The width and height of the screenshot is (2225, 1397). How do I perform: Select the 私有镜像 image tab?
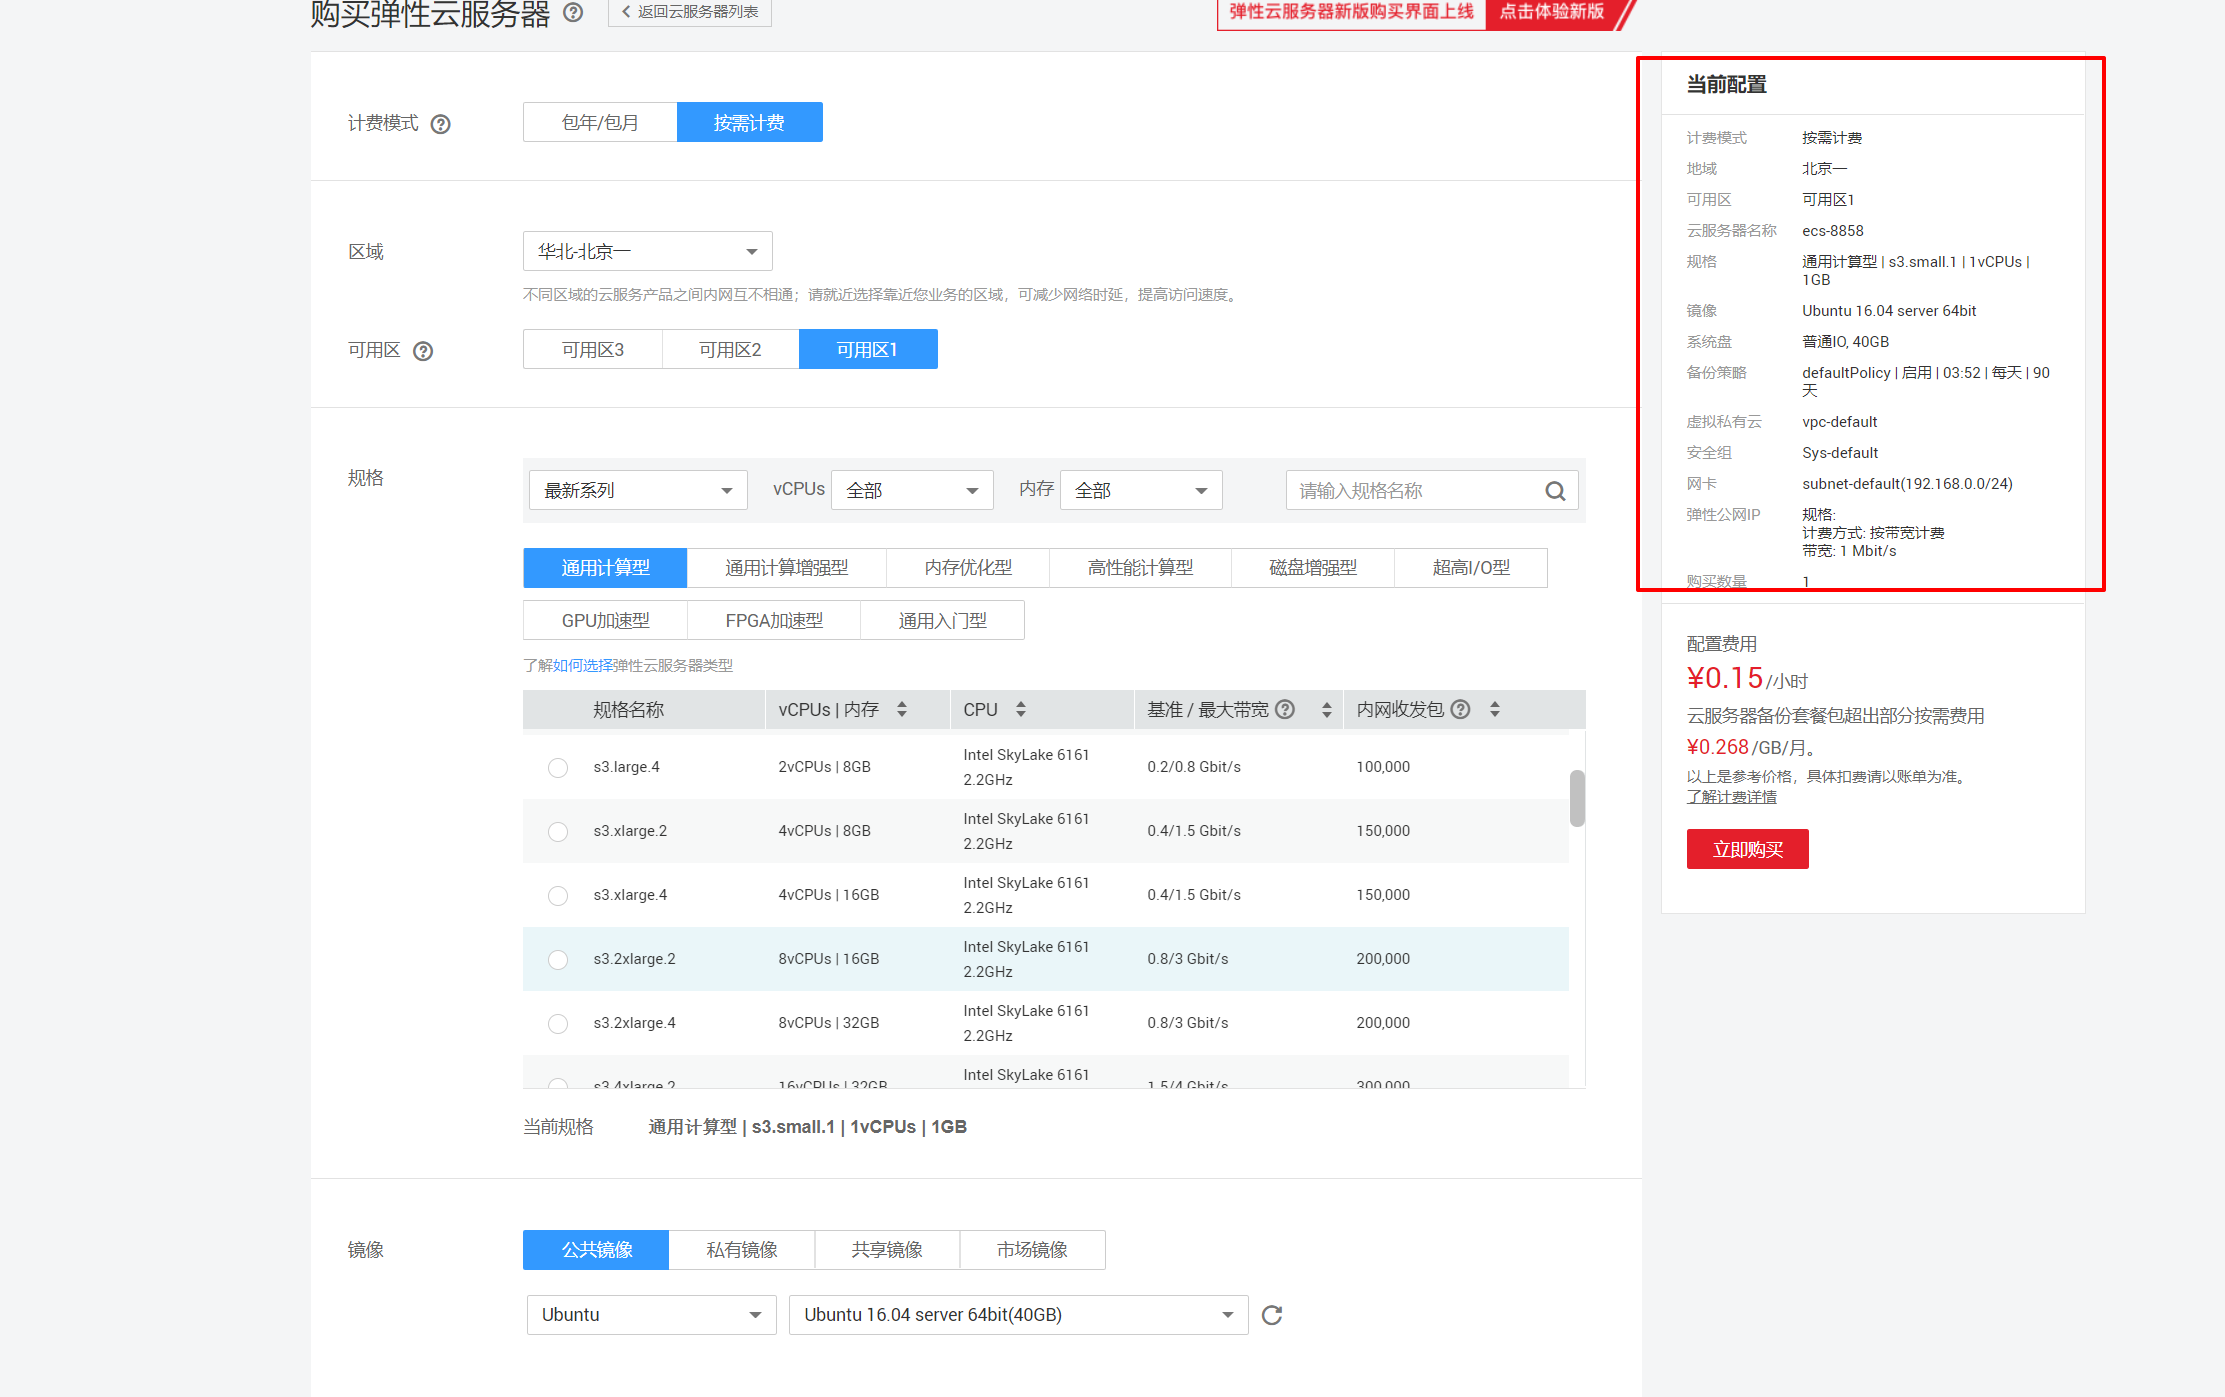[741, 1250]
